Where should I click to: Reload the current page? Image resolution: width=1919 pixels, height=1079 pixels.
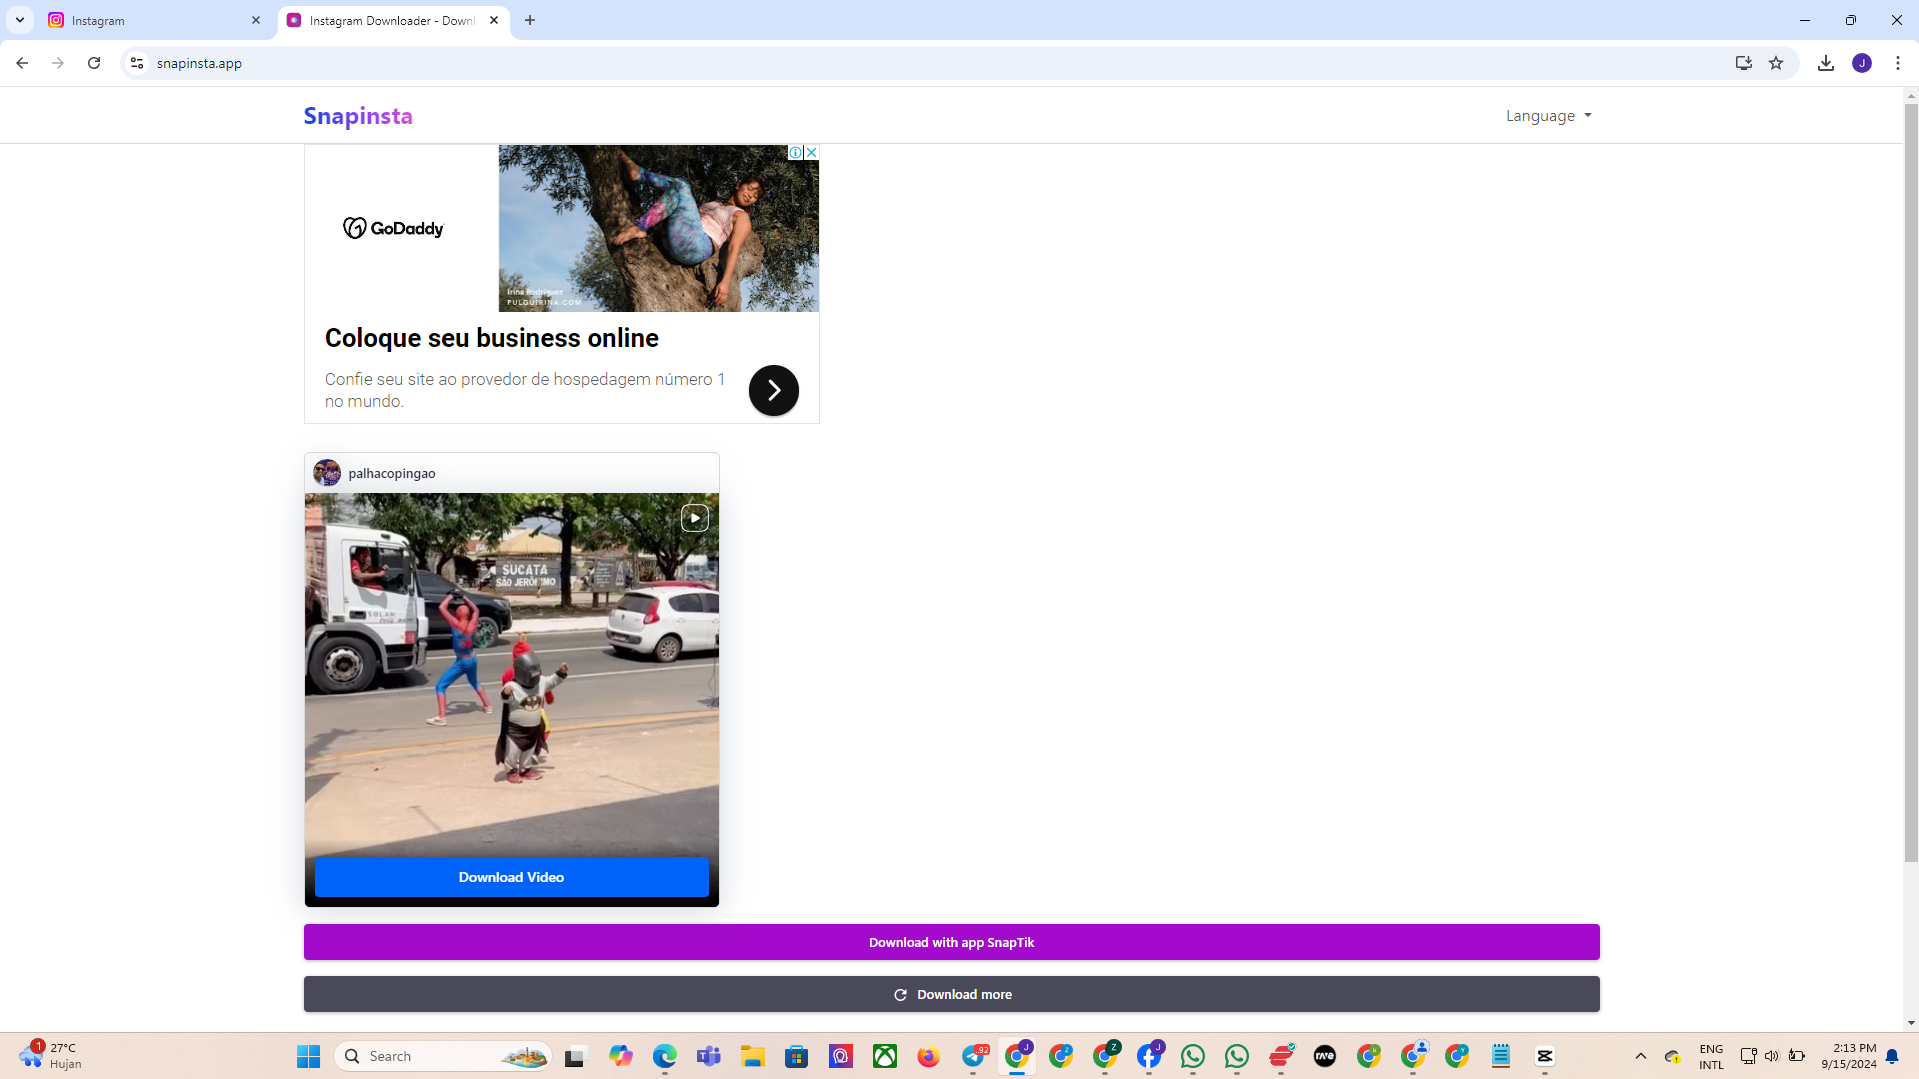point(94,63)
